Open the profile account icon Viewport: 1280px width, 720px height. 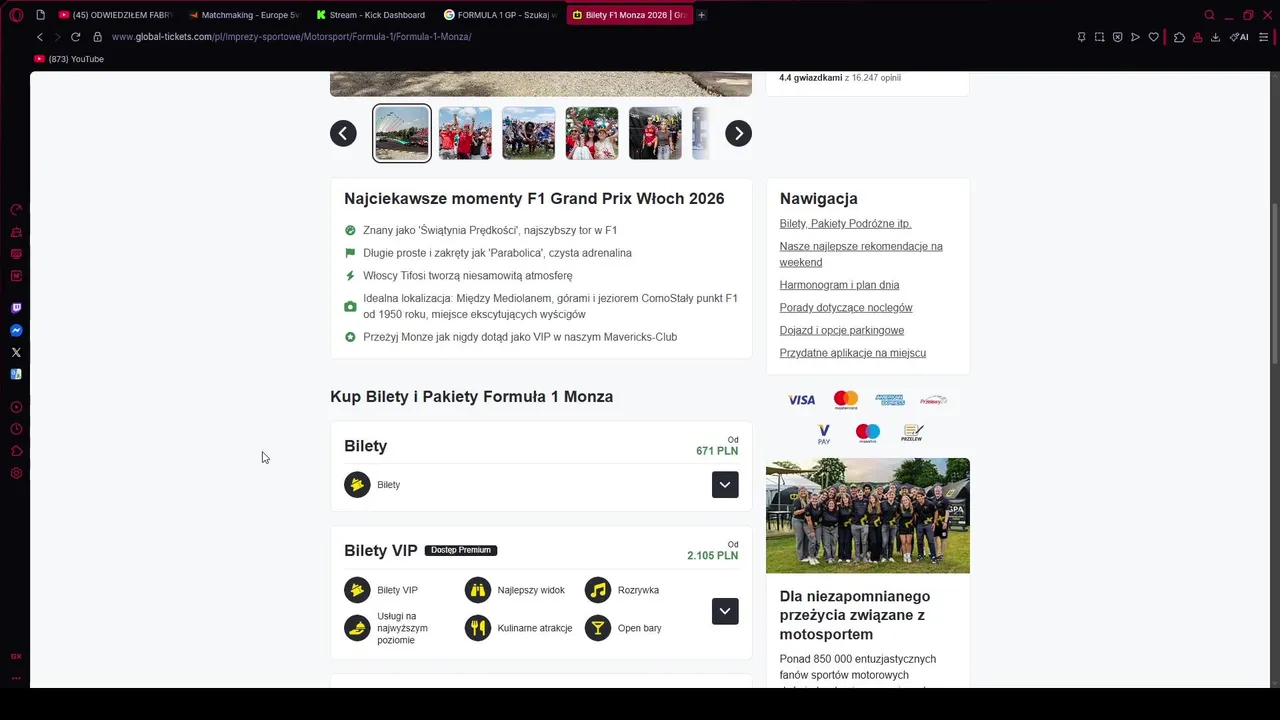[1198, 37]
